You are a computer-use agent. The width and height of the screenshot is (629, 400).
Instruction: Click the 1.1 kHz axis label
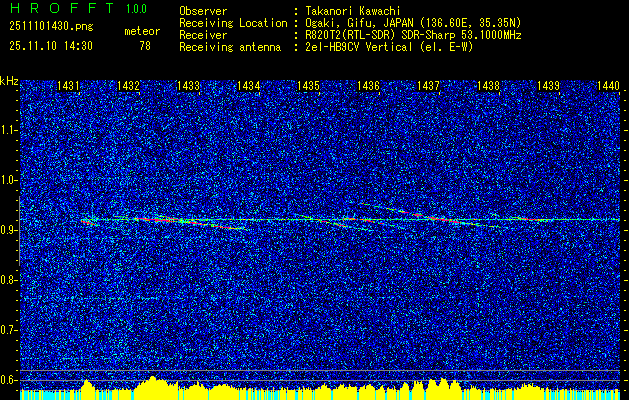pyautogui.click(x=8, y=130)
